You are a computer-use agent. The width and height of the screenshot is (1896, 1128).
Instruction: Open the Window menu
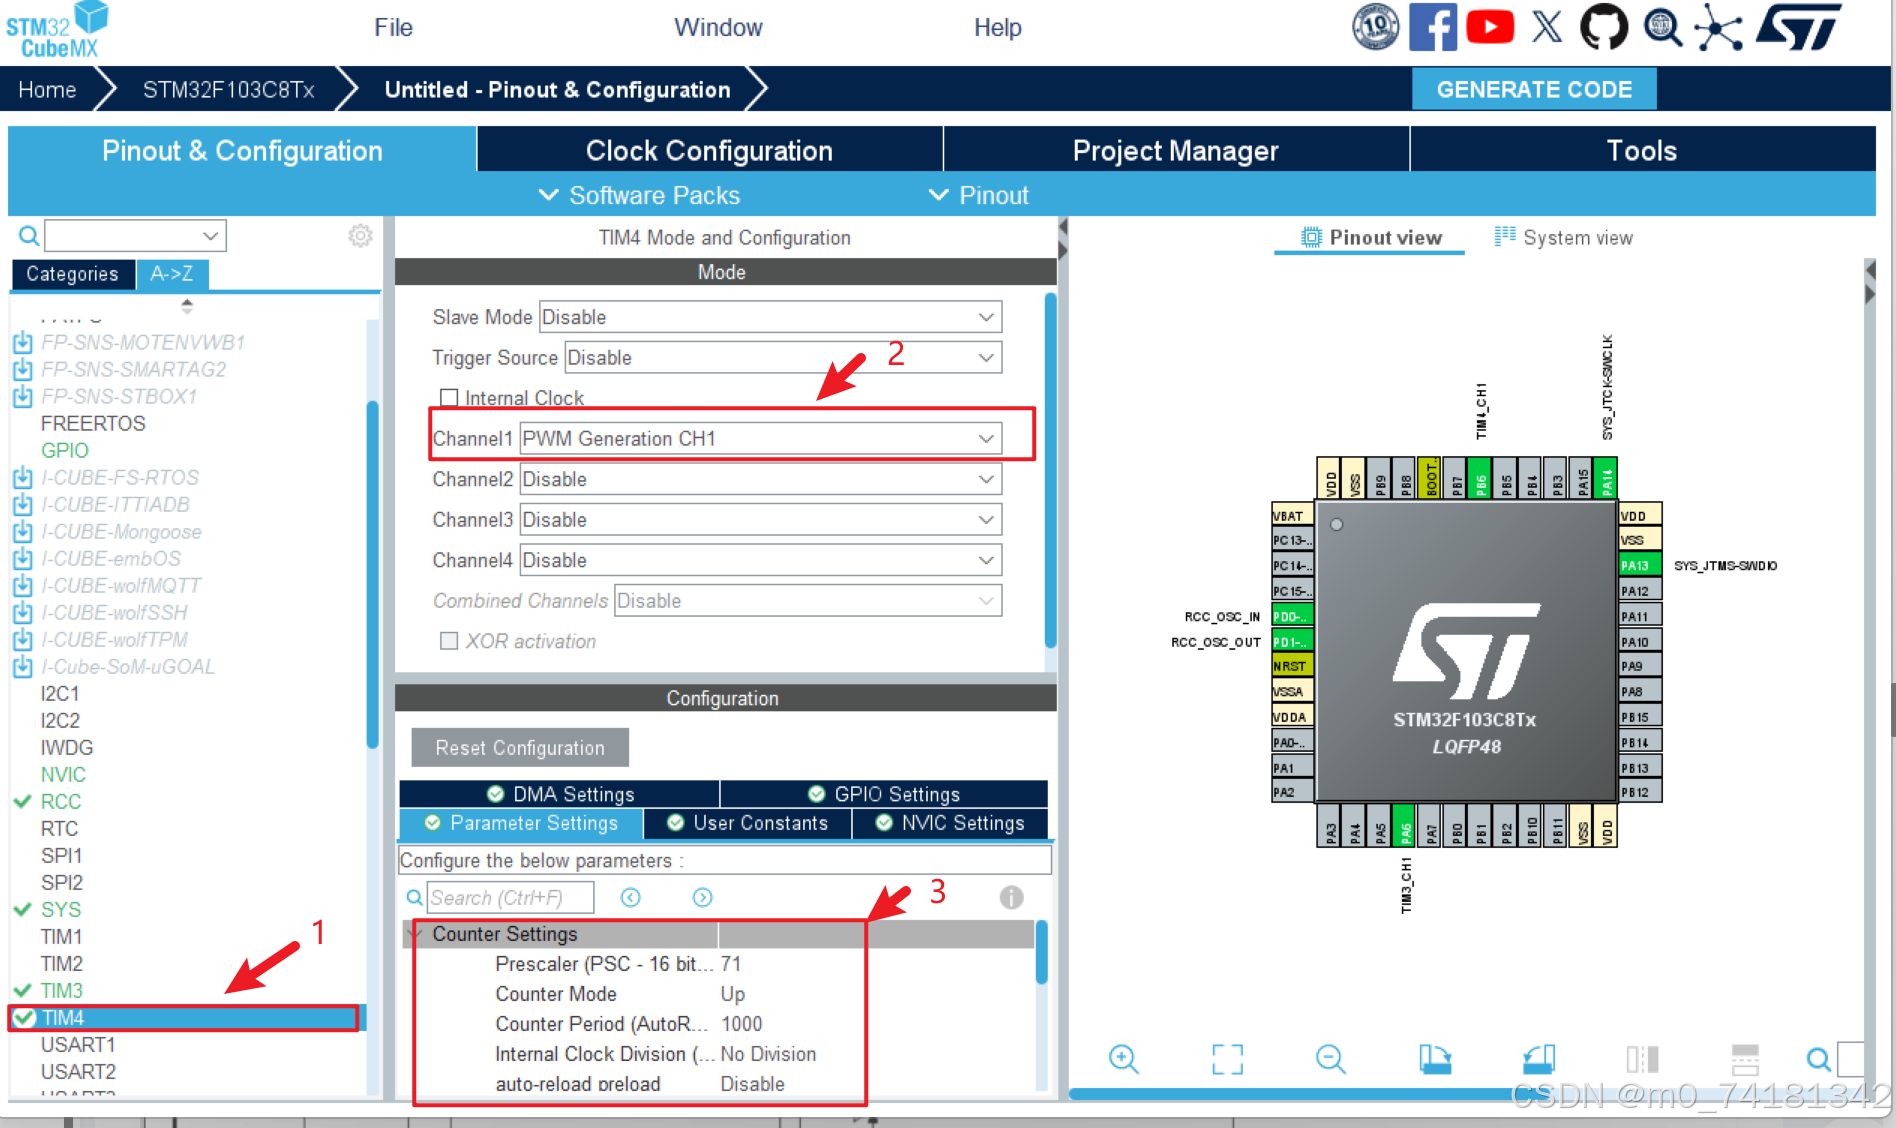coord(718,27)
